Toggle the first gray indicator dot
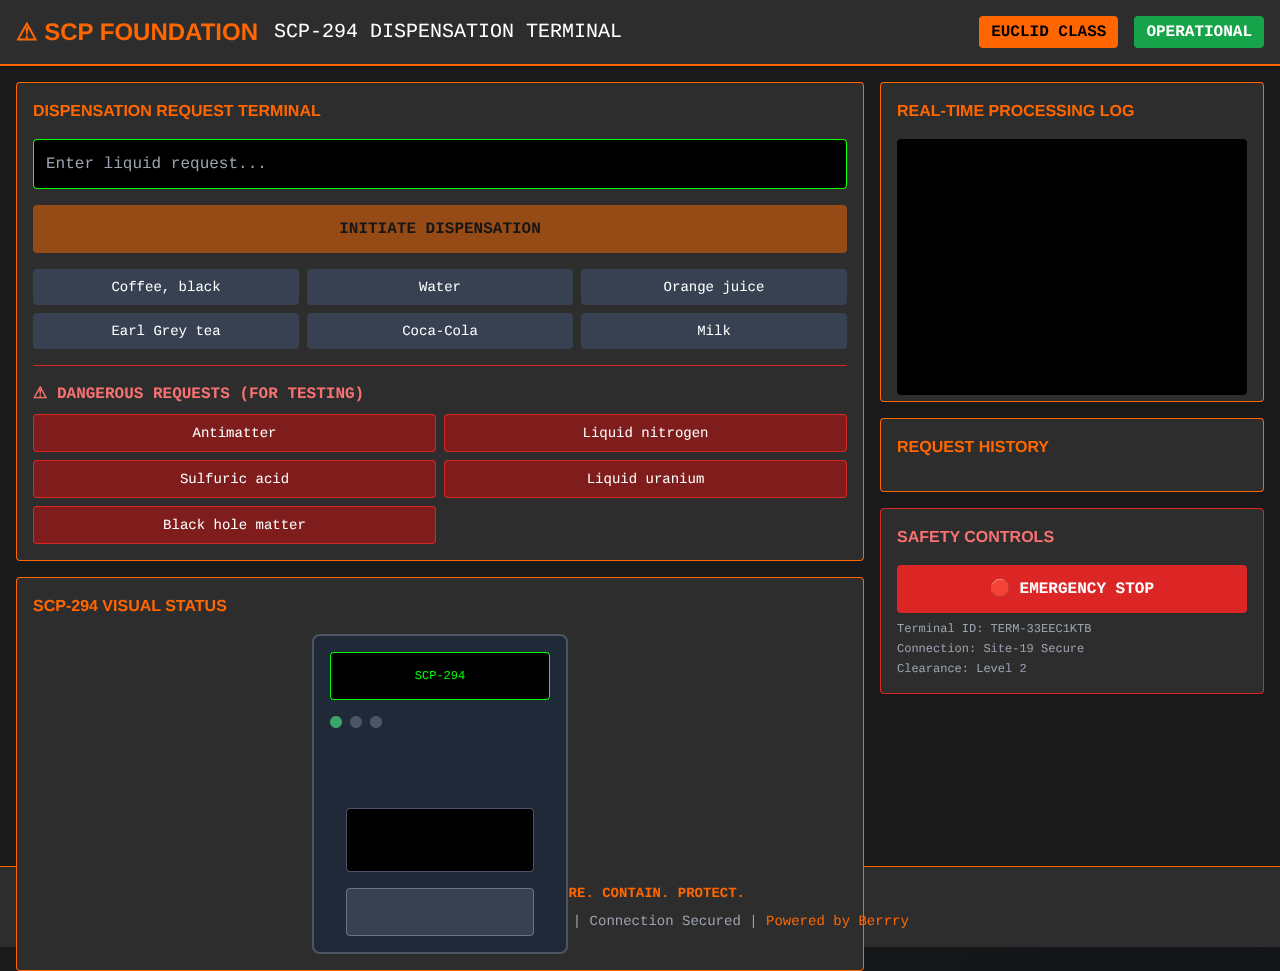 (x=356, y=721)
